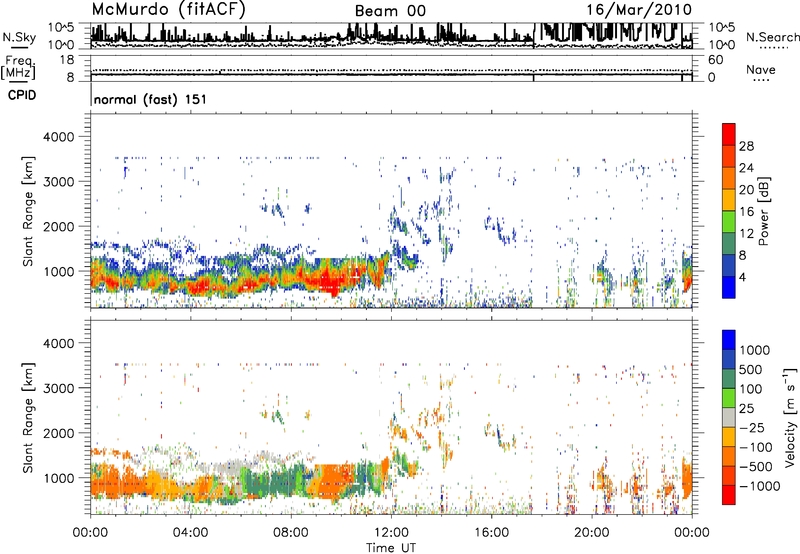Click the red top of power color bar
The width and height of the screenshot is (800, 554).
click(x=729, y=134)
